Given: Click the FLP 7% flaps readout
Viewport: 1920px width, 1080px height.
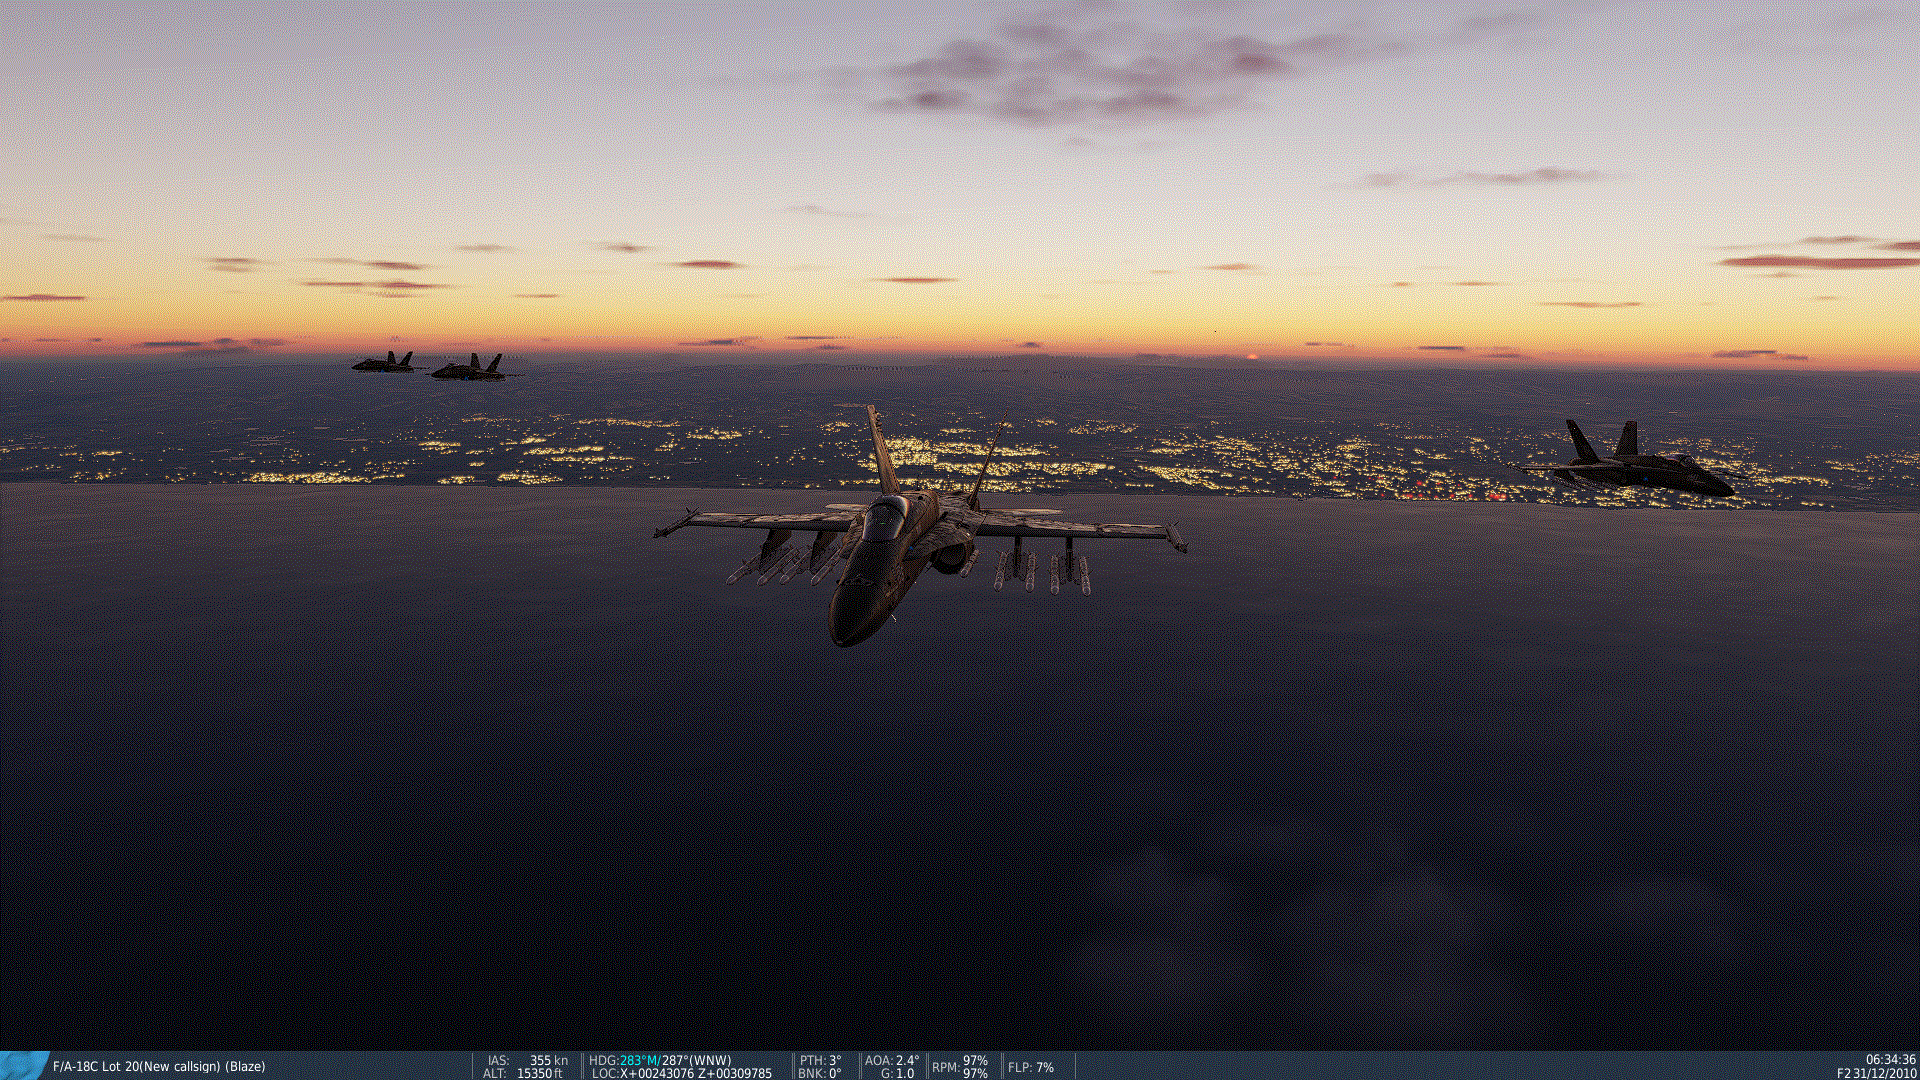Looking at the screenshot, I should (x=1030, y=1067).
